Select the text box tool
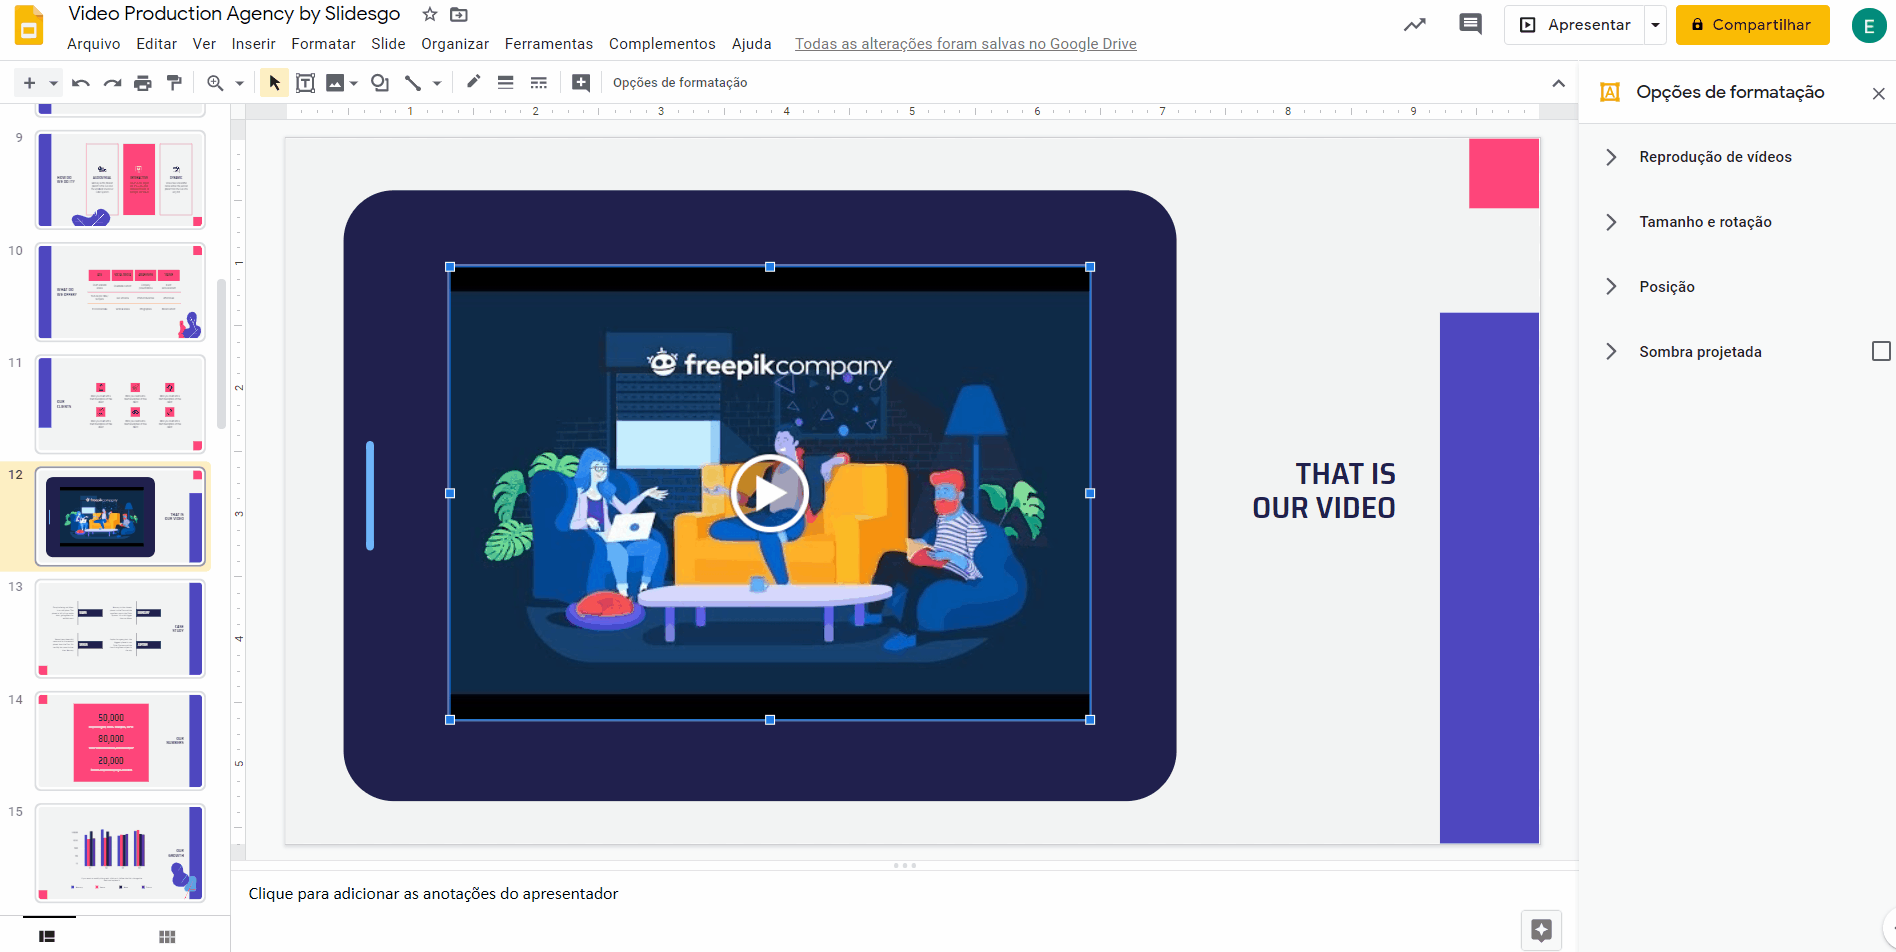Image resolution: width=1896 pixels, height=952 pixels. (305, 83)
